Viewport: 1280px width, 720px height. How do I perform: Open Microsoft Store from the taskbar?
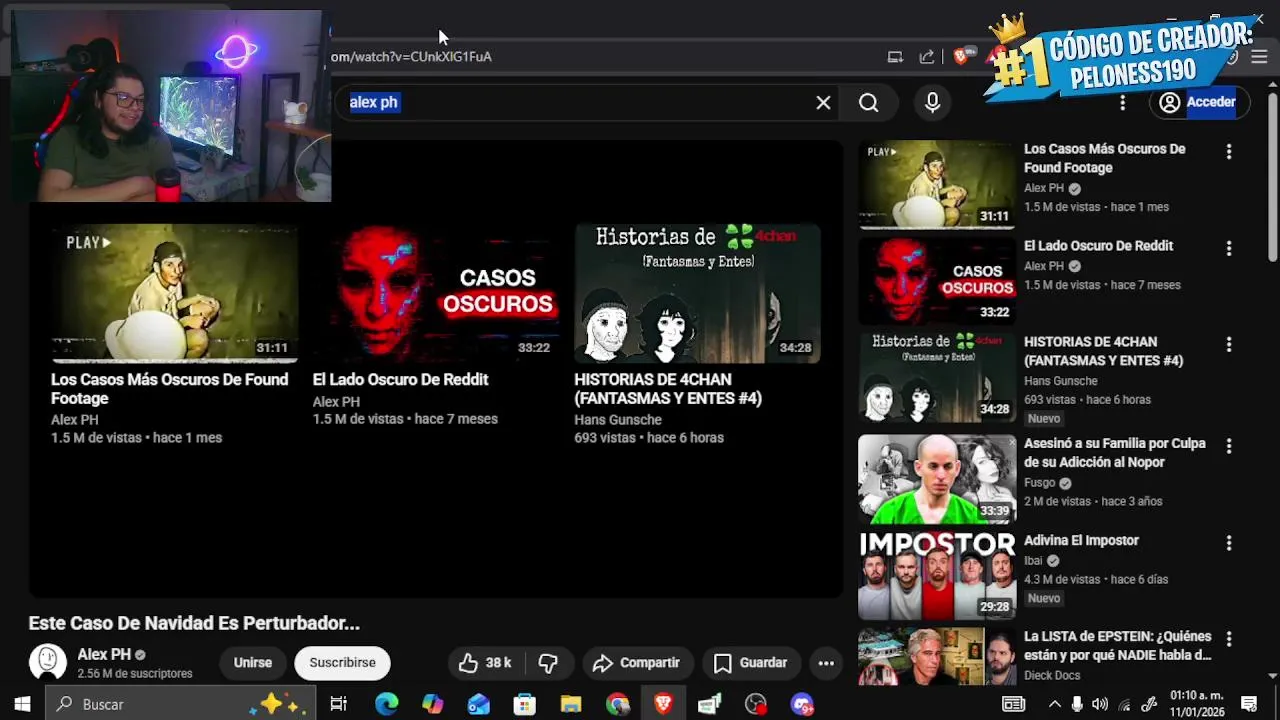point(525,704)
